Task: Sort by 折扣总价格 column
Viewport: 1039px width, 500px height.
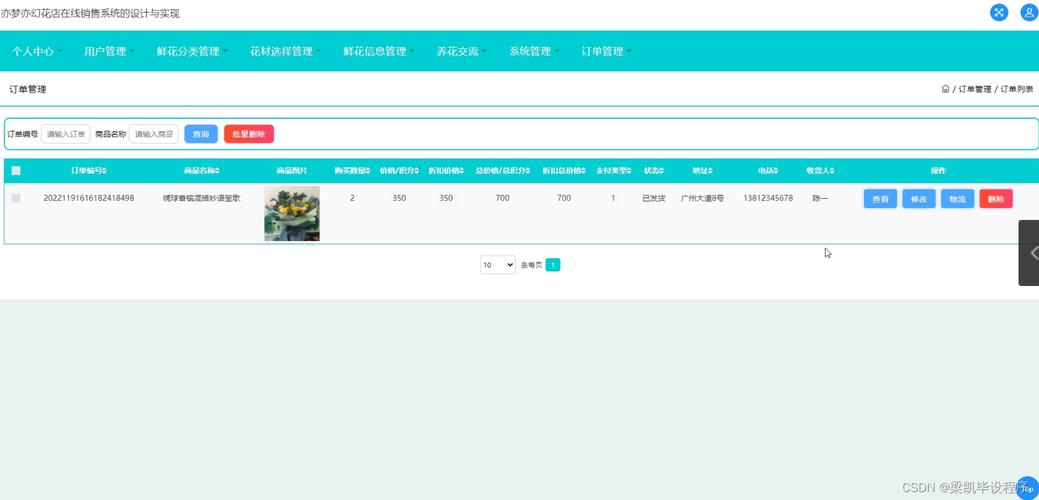Action: [564, 171]
